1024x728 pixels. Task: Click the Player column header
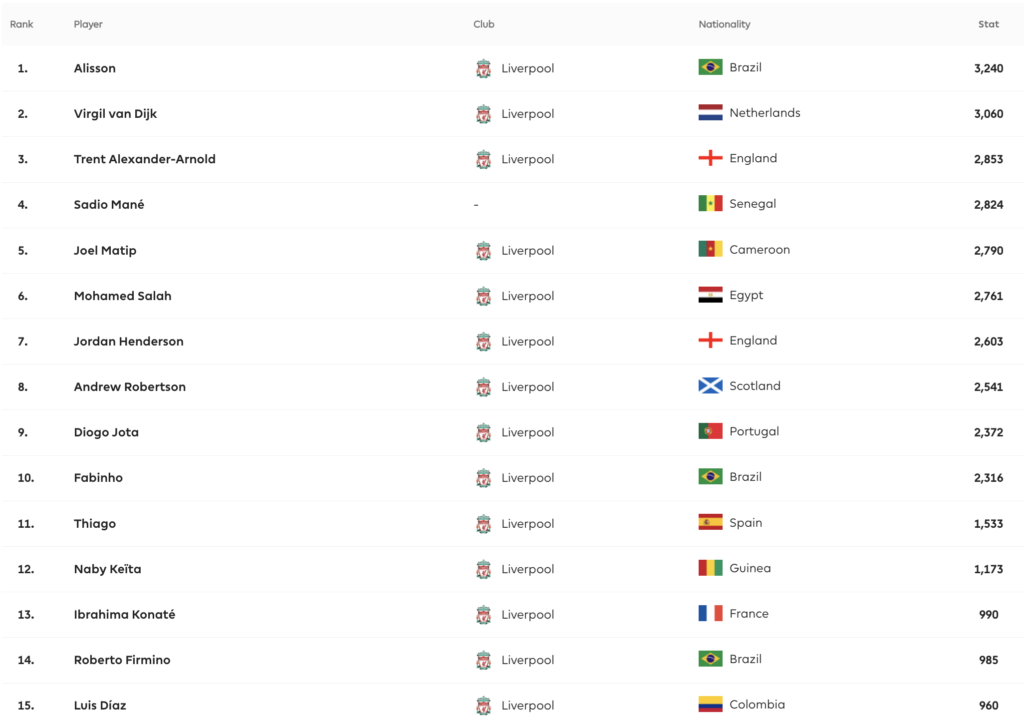(x=88, y=24)
